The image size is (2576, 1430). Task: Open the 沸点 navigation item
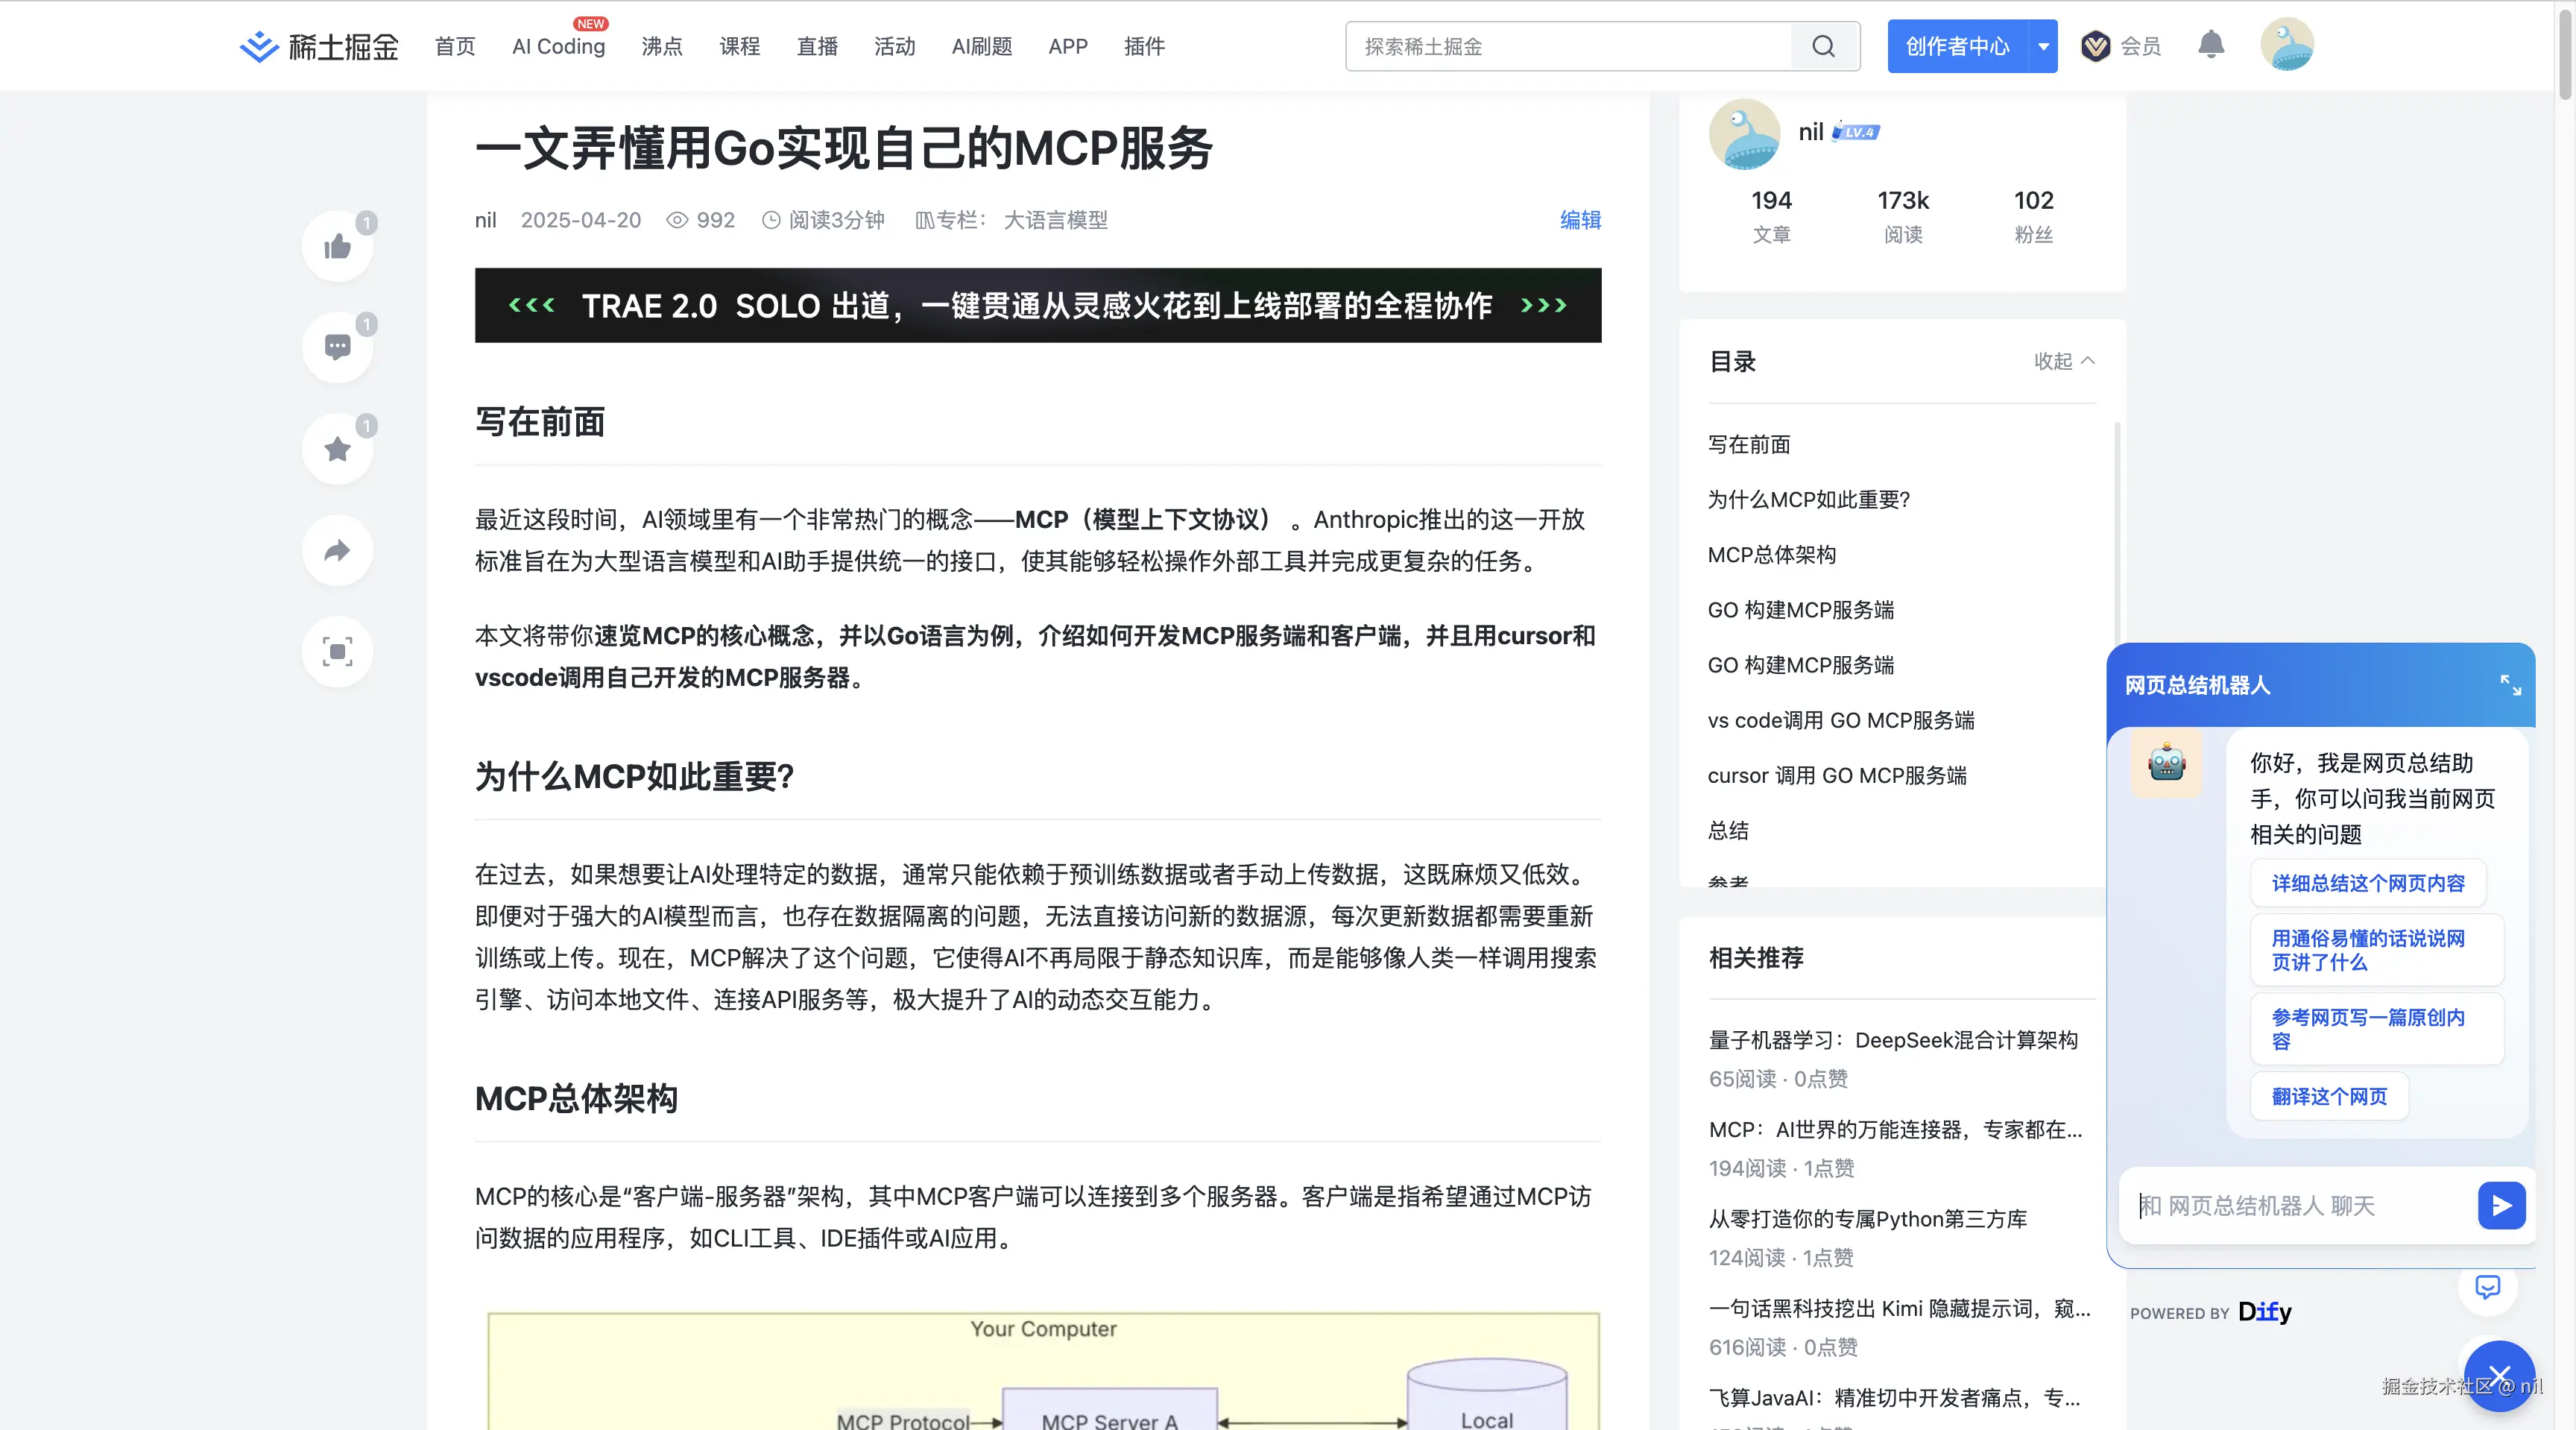point(661,46)
